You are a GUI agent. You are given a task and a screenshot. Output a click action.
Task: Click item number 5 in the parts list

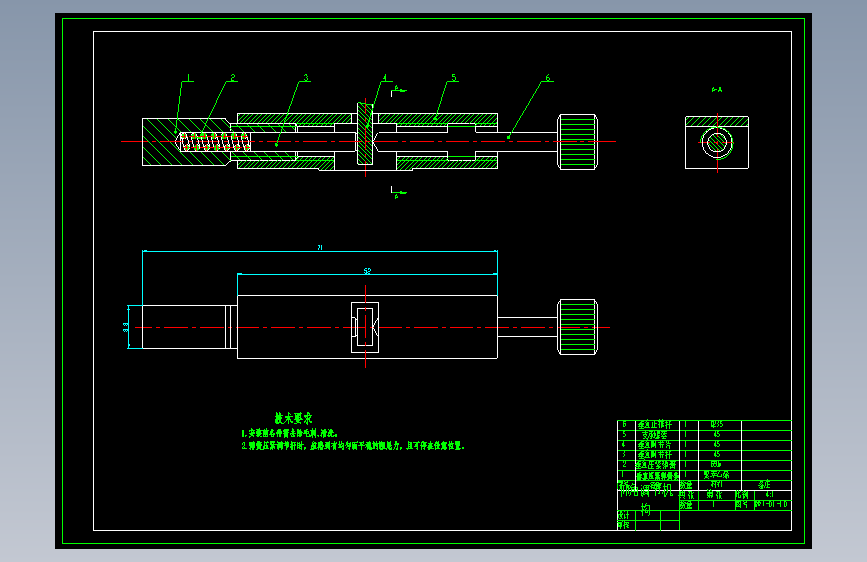coord(624,434)
